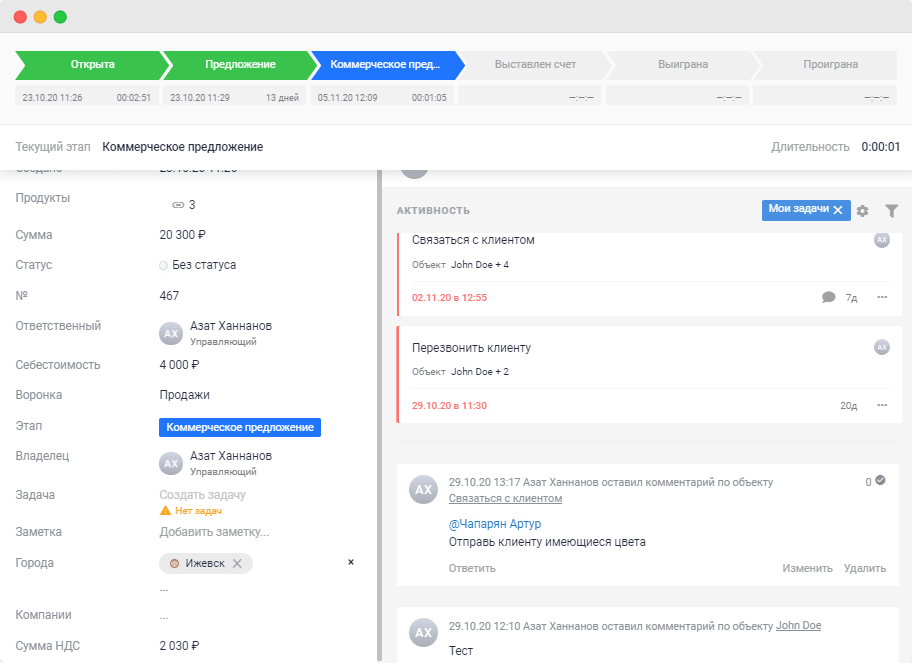
Task: Click the AX avatar on Перезвонить клиенту task
Action: (881, 347)
